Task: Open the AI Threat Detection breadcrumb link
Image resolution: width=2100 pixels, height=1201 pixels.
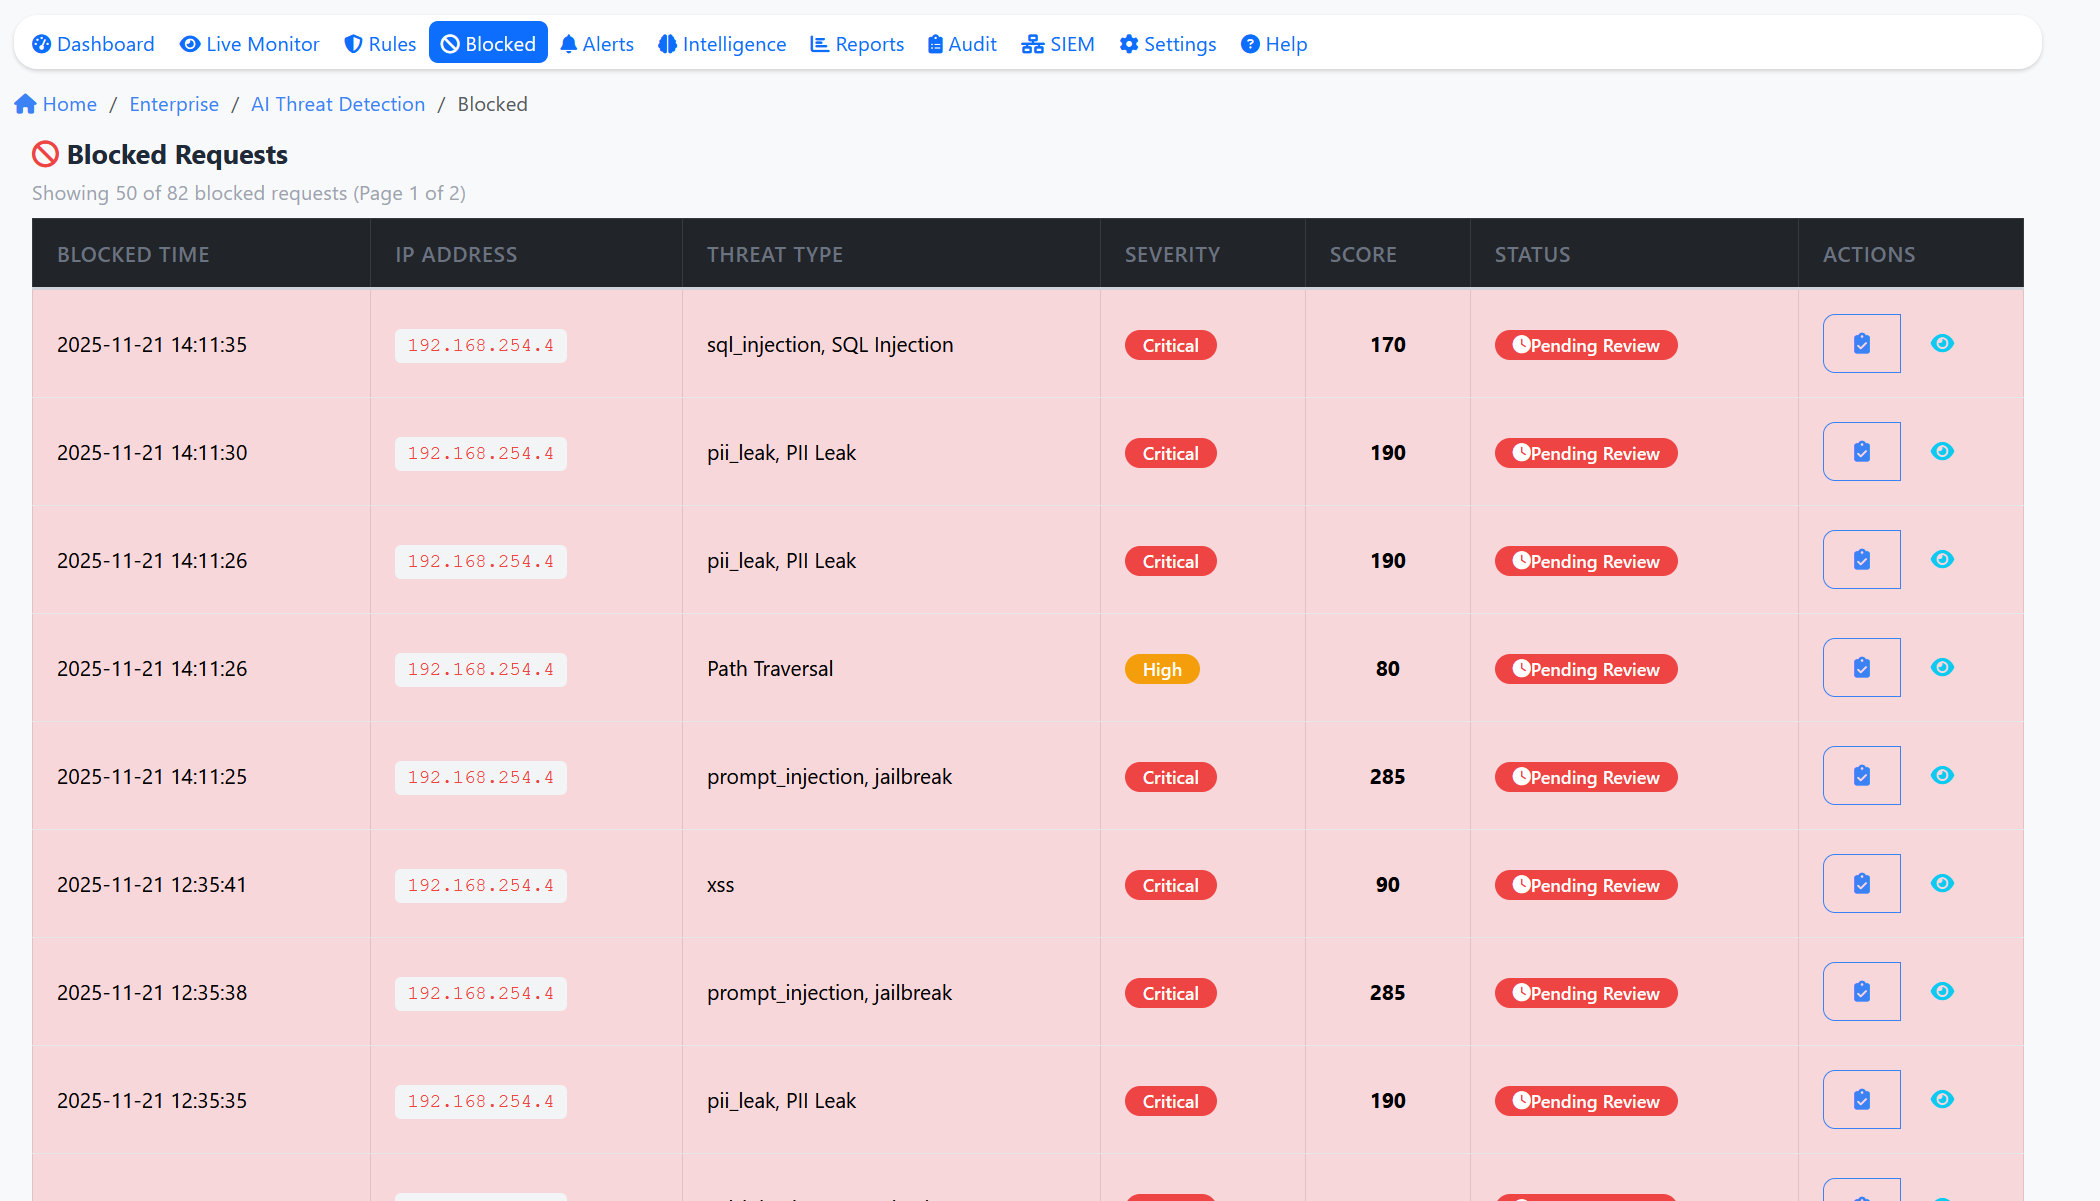Action: [338, 104]
